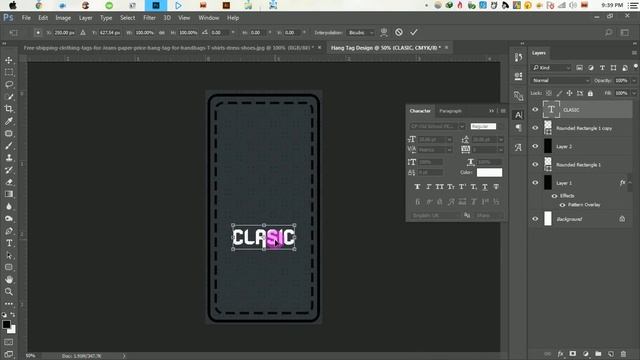The width and height of the screenshot is (640, 360).
Task: Hide the Layer 1 layer
Action: [x=535, y=183]
